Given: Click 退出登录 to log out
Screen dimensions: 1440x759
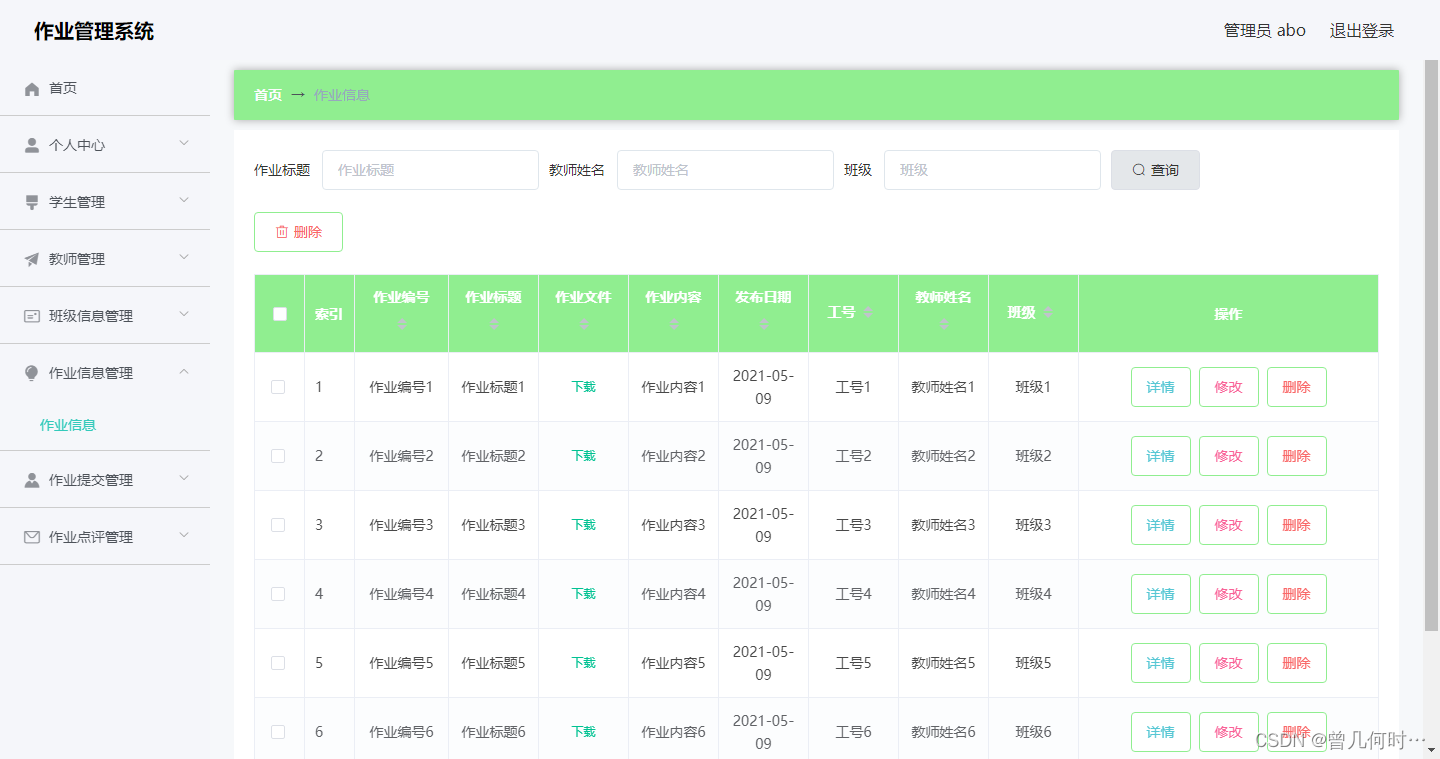Looking at the screenshot, I should point(1361,30).
